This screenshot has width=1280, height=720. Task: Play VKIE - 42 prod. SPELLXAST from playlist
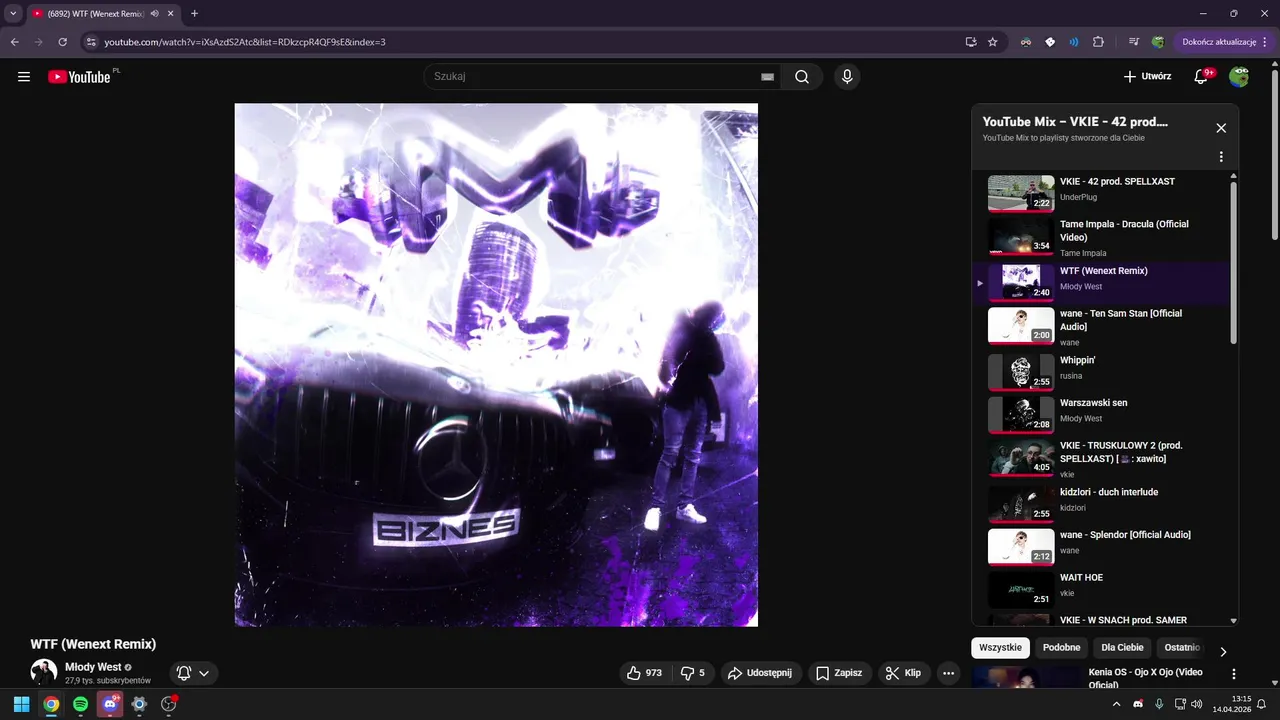1101,192
